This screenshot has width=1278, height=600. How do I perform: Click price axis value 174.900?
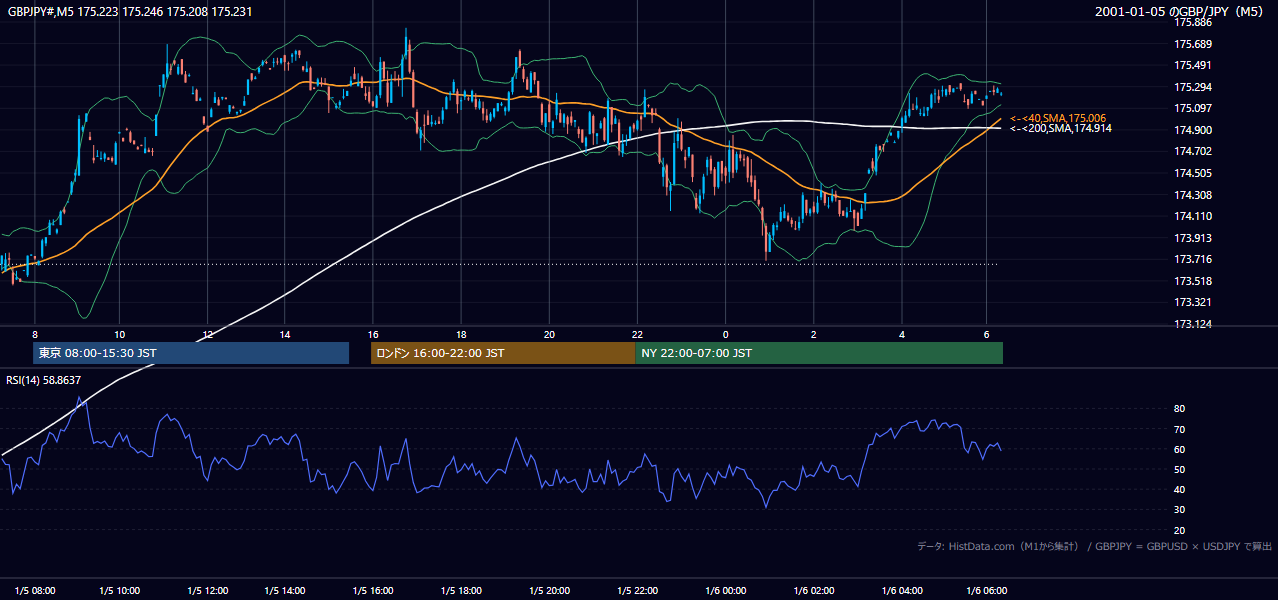[x=1193, y=130]
